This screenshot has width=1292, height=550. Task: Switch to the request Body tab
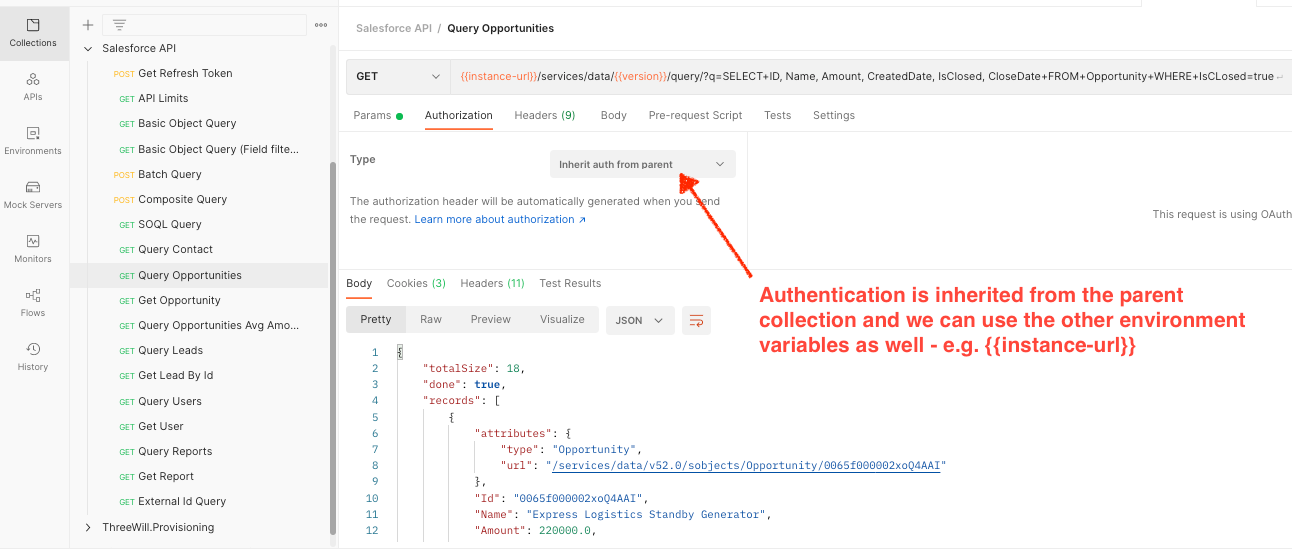pyautogui.click(x=613, y=115)
